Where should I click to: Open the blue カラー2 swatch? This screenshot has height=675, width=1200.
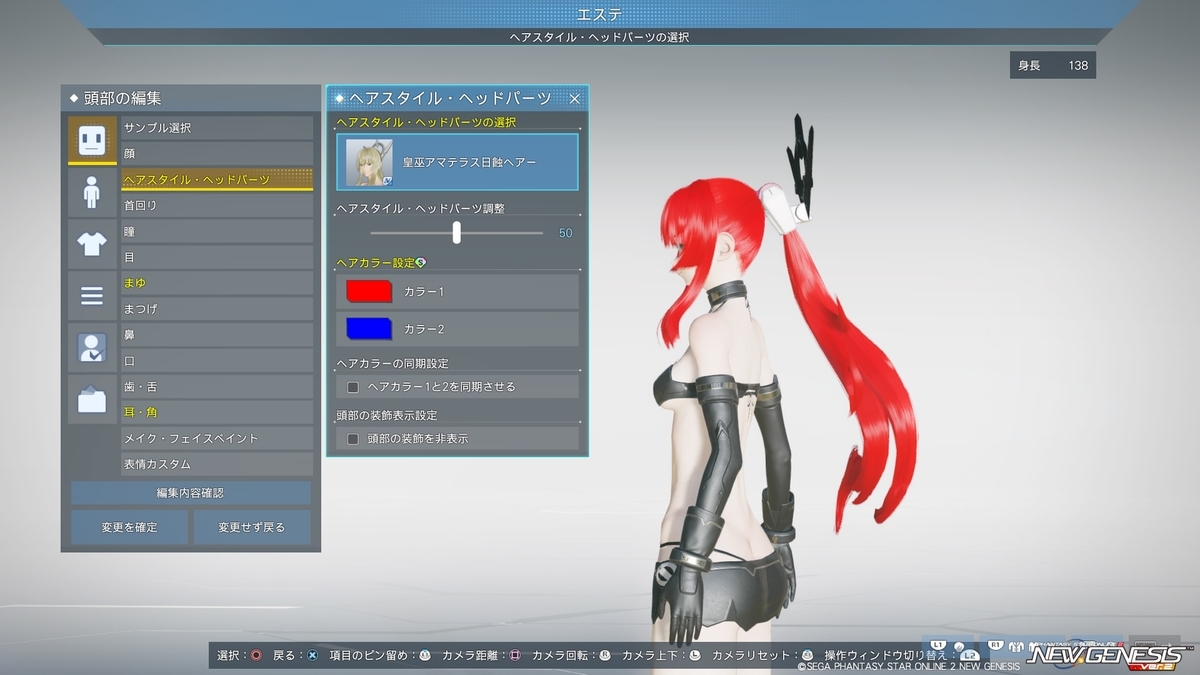tap(369, 329)
